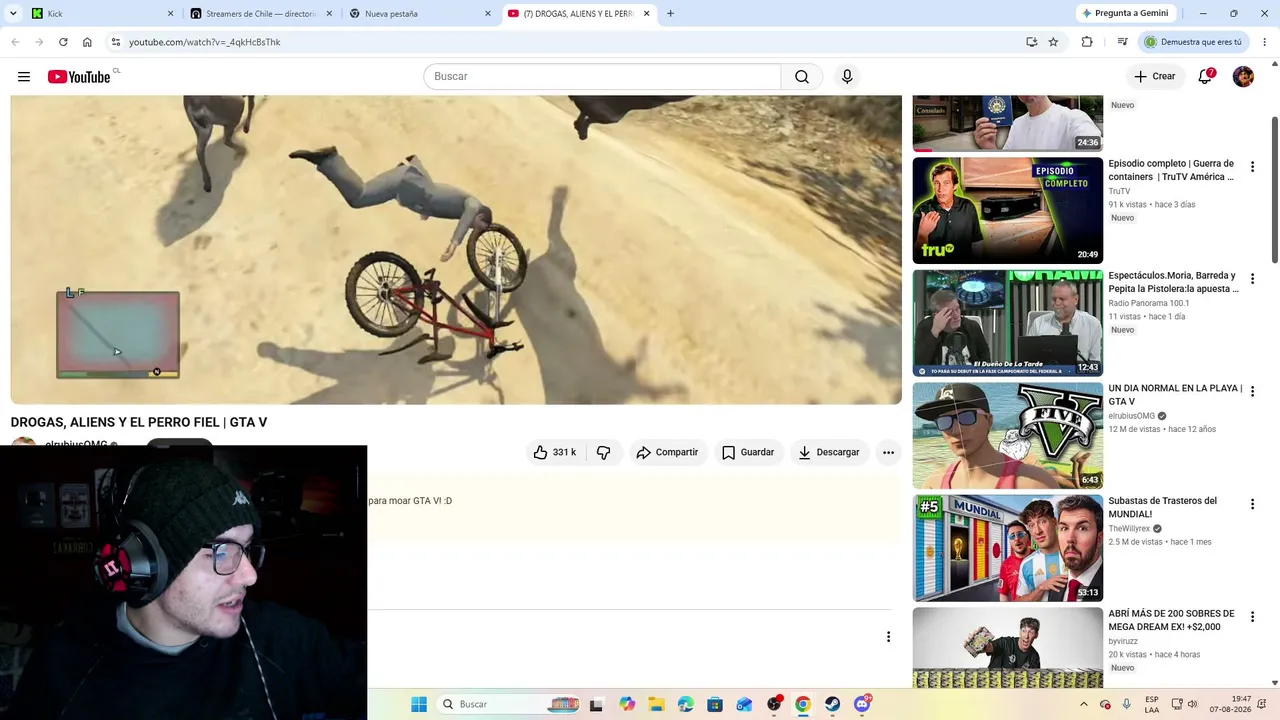Share the video with Compartir

click(x=667, y=452)
